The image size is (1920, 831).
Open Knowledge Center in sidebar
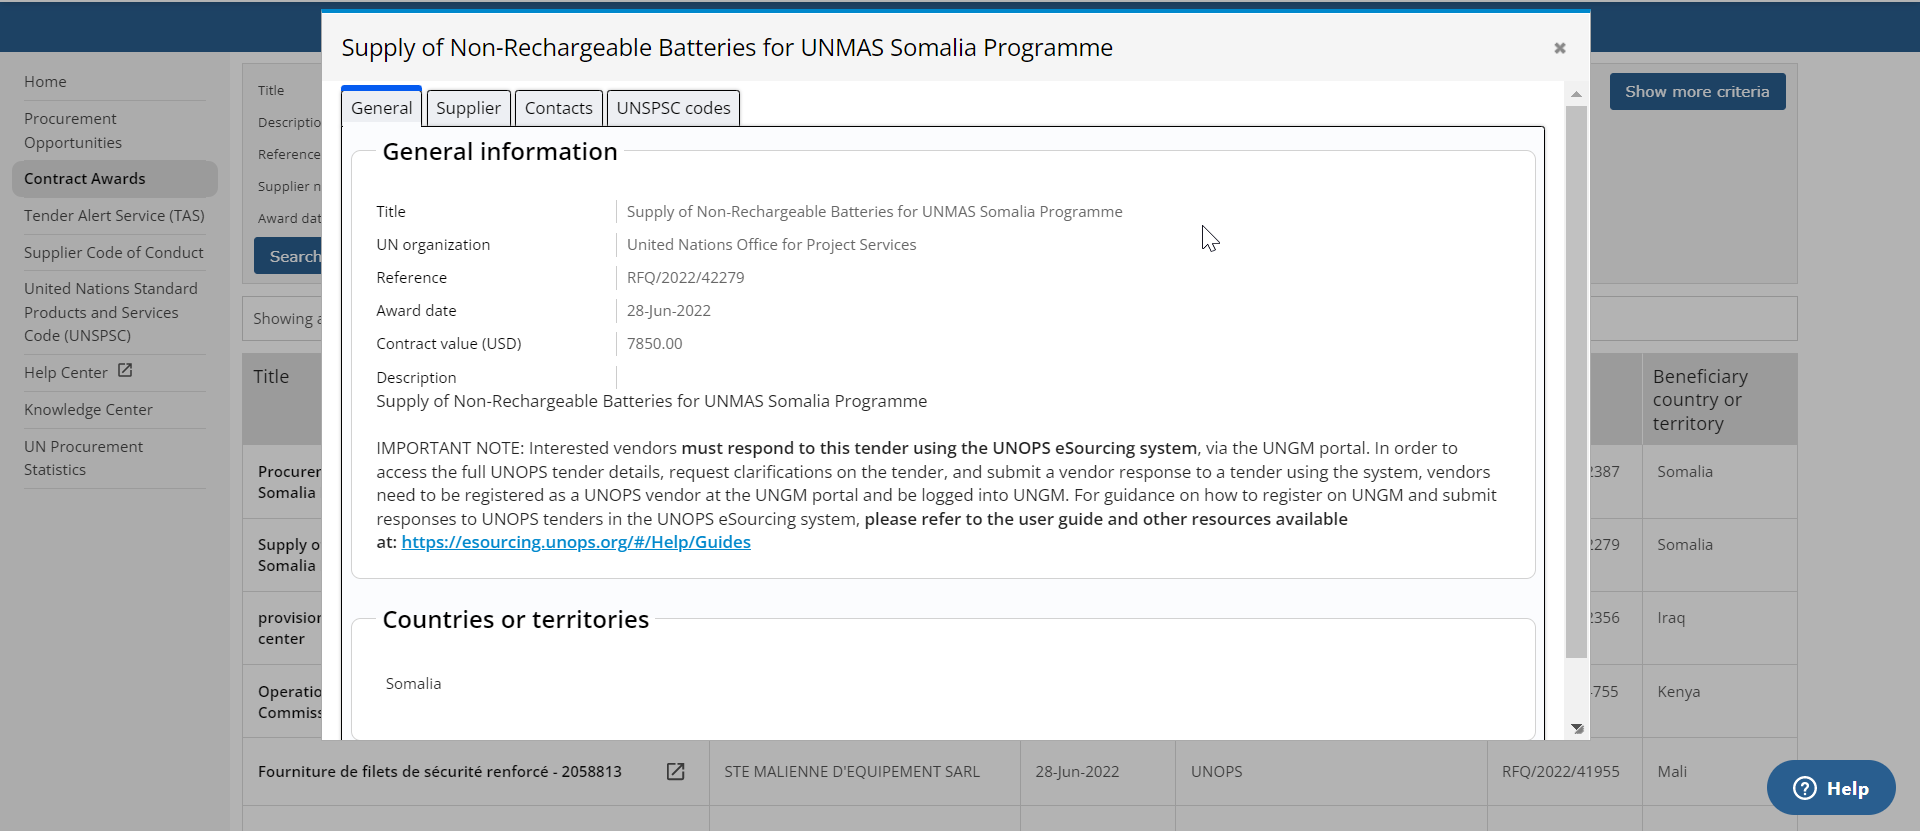click(88, 410)
